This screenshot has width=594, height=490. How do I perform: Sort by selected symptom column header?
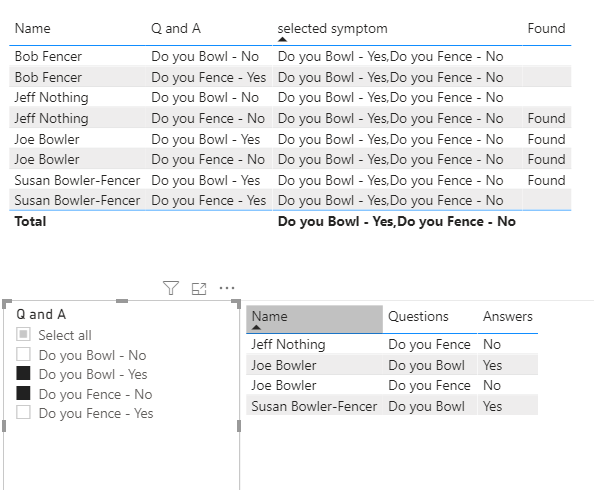[x=332, y=28]
